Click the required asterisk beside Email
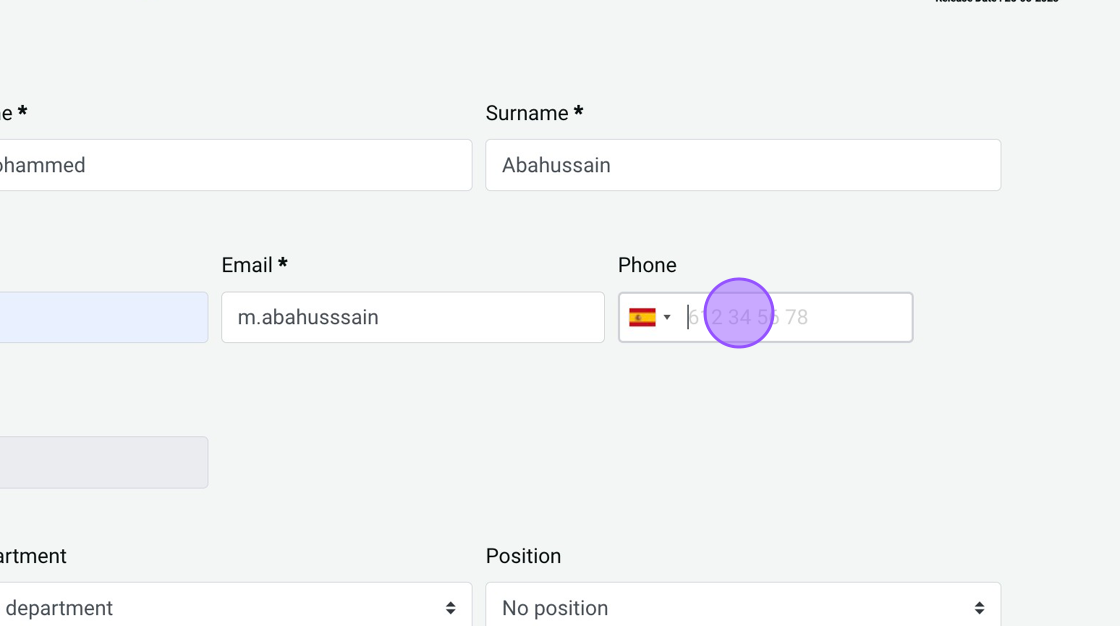Image resolution: width=1120 pixels, height=626 pixels. (283, 265)
